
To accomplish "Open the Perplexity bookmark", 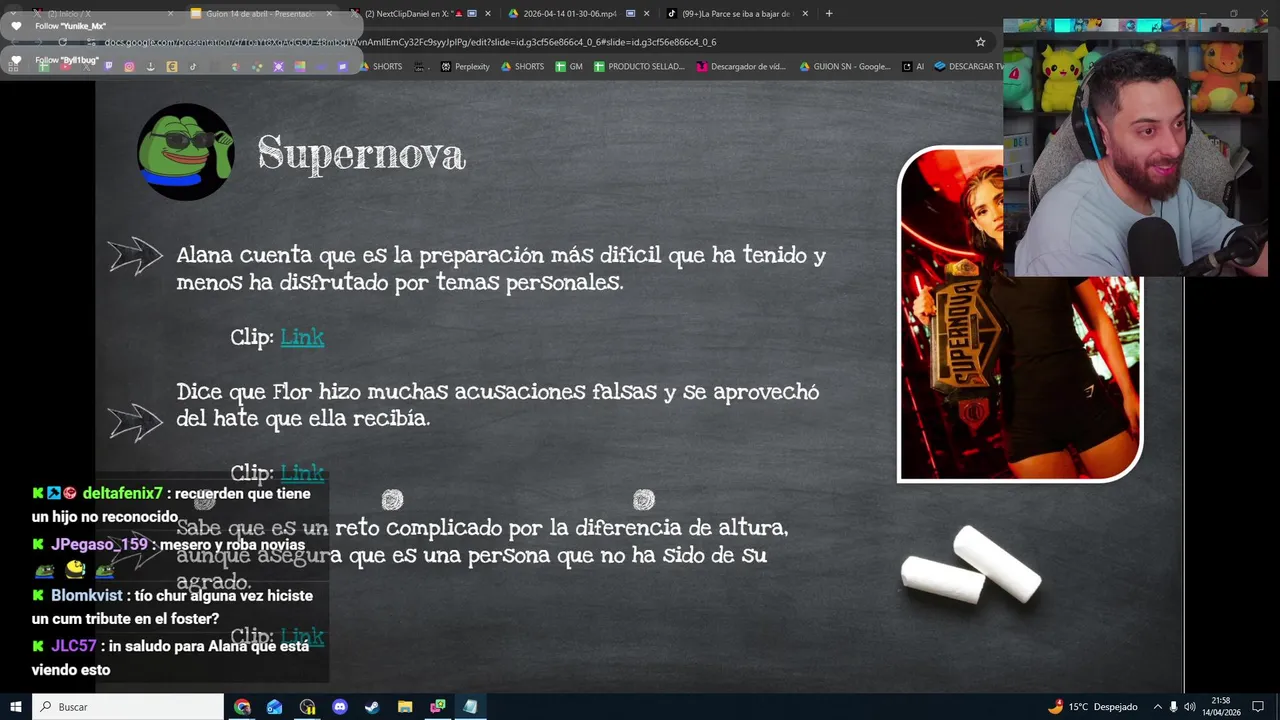I will [x=465, y=66].
